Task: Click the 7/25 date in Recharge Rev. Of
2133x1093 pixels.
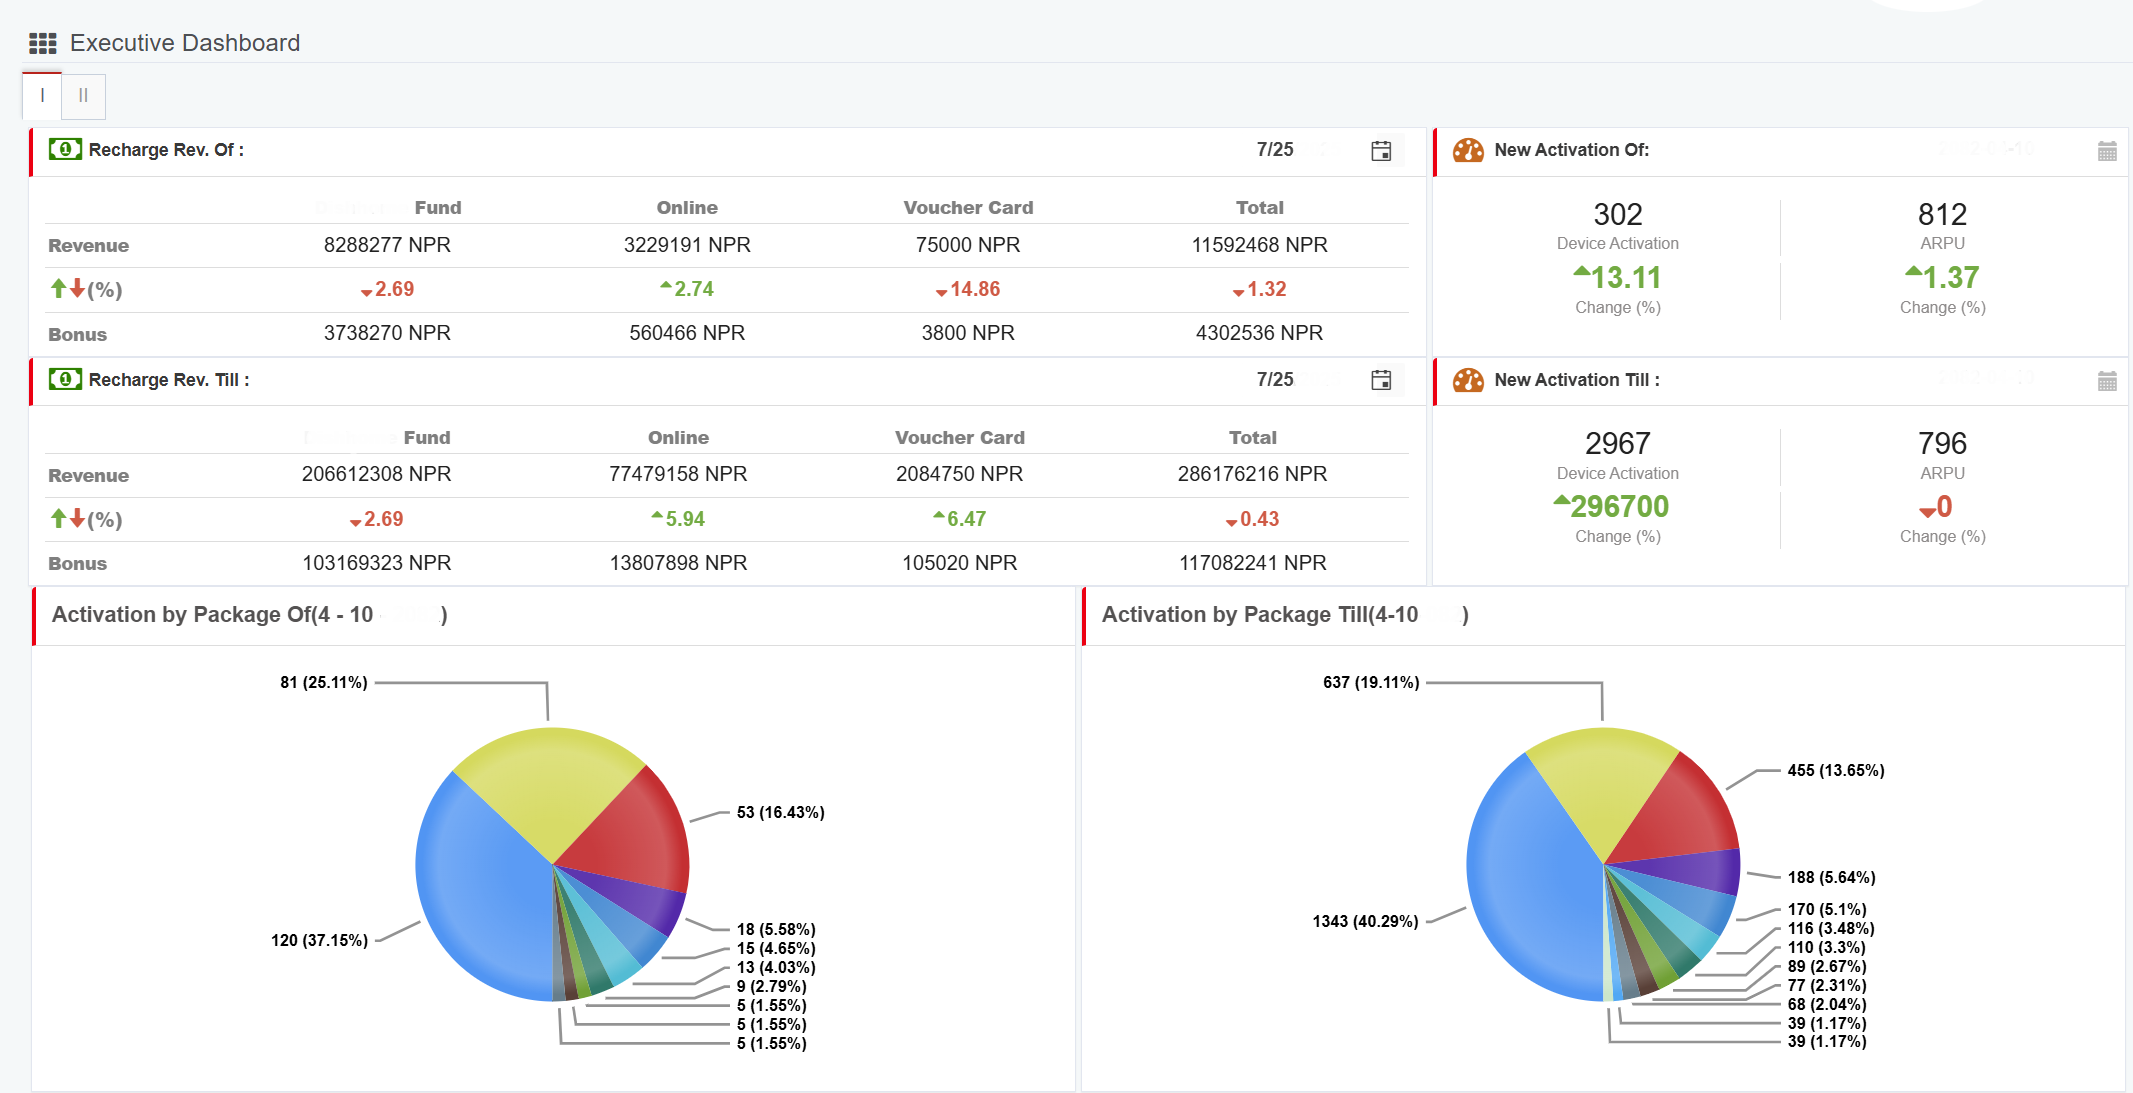Action: (x=1275, y=150)
